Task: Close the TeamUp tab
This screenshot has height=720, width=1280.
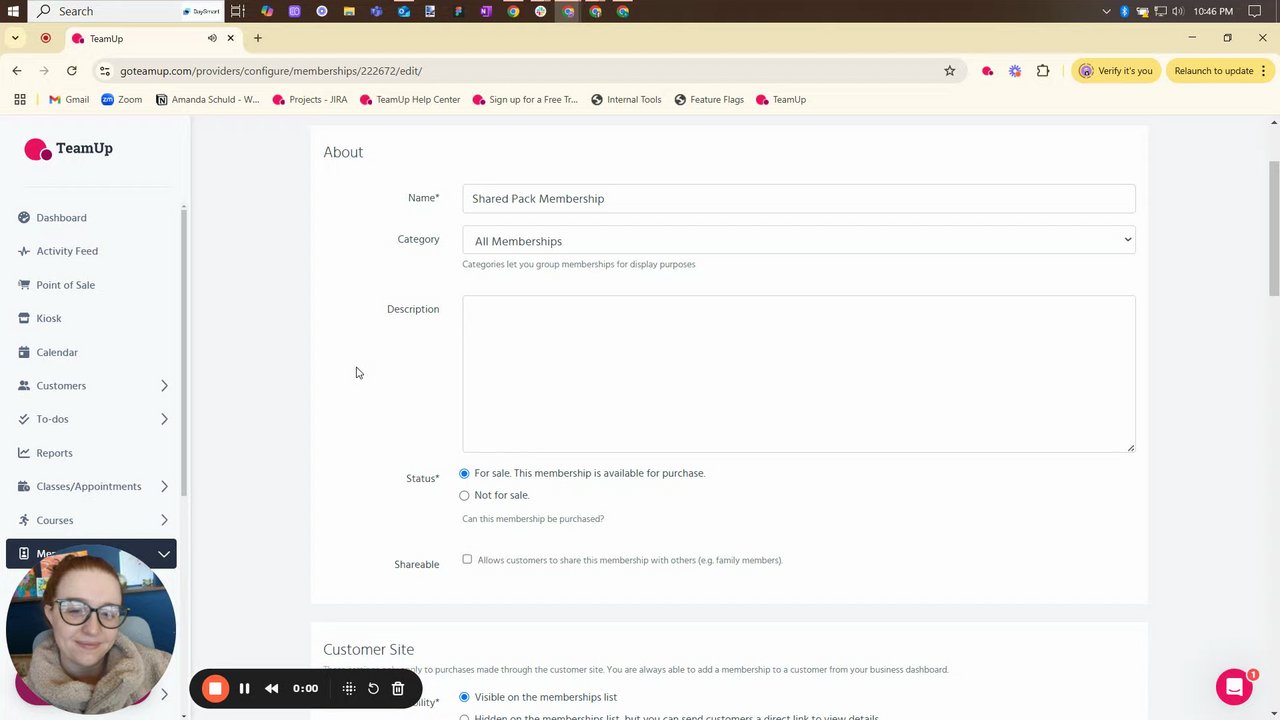Action: coord(230,38)
